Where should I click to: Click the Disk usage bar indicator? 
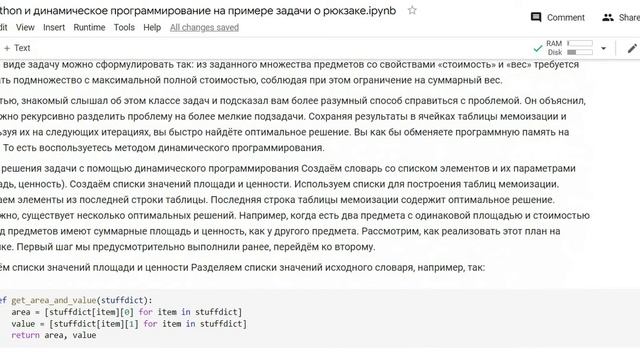[580, 52]
